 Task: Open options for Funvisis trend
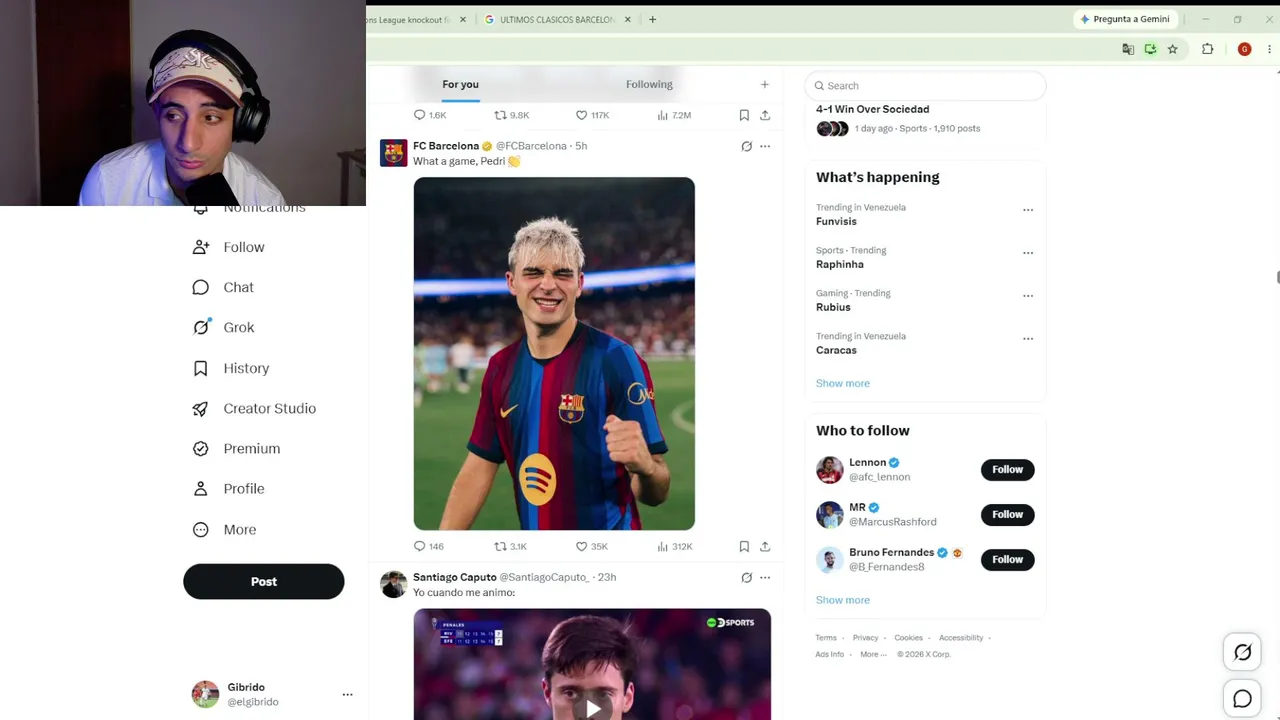1027,210
